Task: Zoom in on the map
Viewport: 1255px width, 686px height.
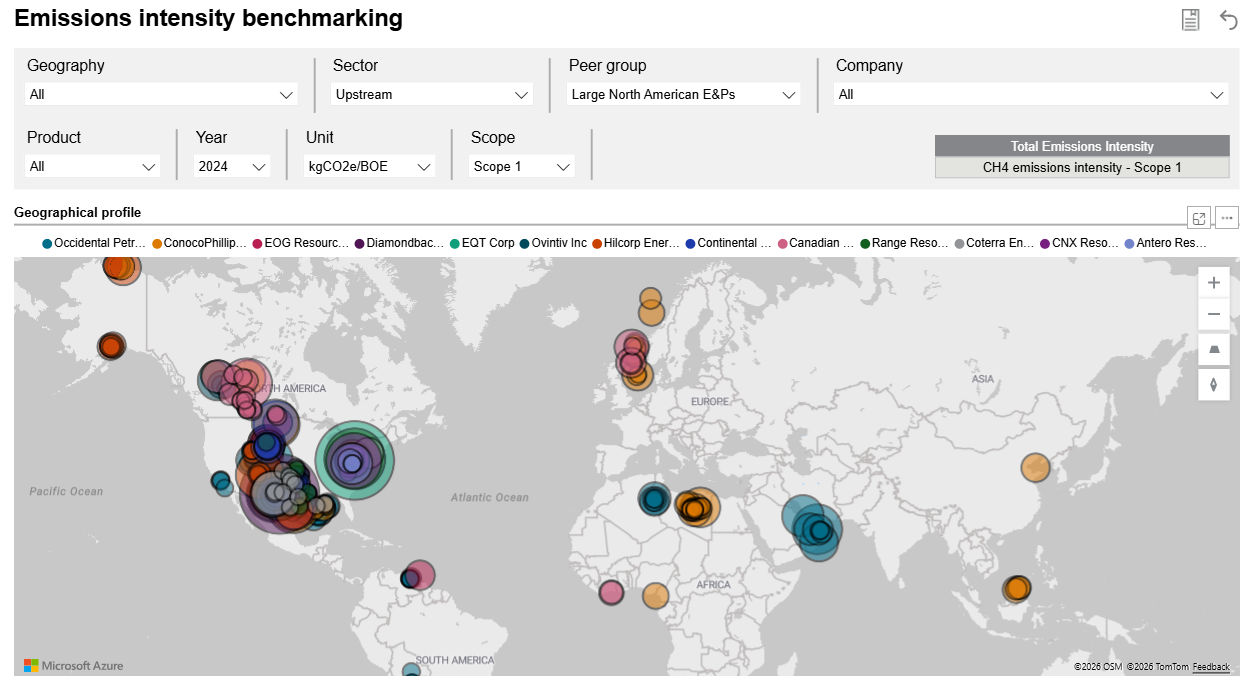Action: (1214, 283)
